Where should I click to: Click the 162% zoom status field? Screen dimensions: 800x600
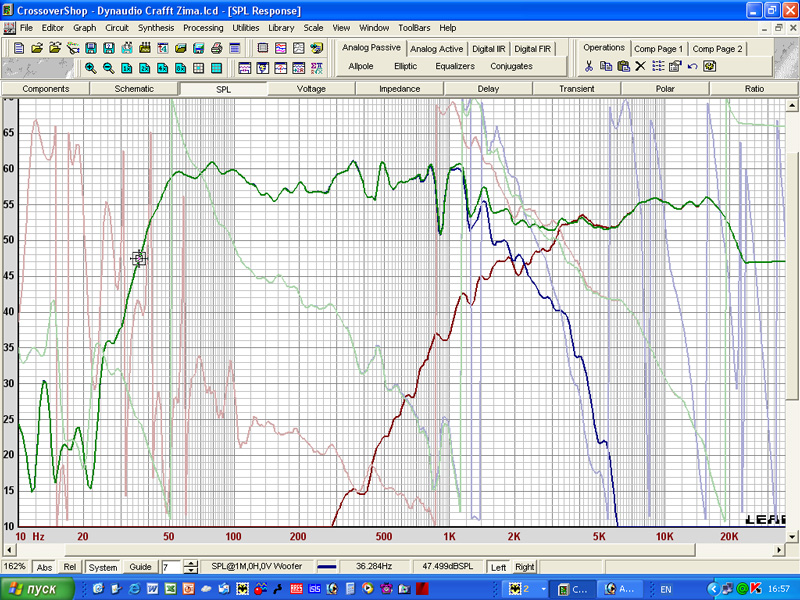click(x=15, y=567)
